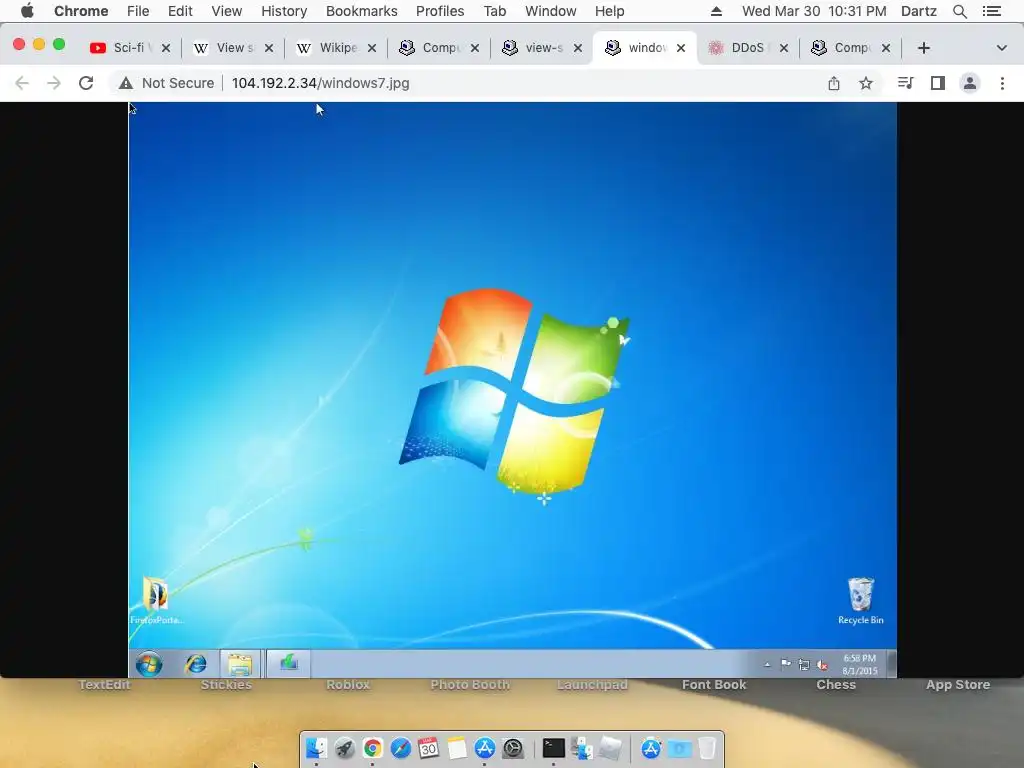Image resolution: width=1024 pixels, height=768 pixels.
Task: Click Internet Explorer icon in Windows 7 taskbar
Action: tap(195, 664)
